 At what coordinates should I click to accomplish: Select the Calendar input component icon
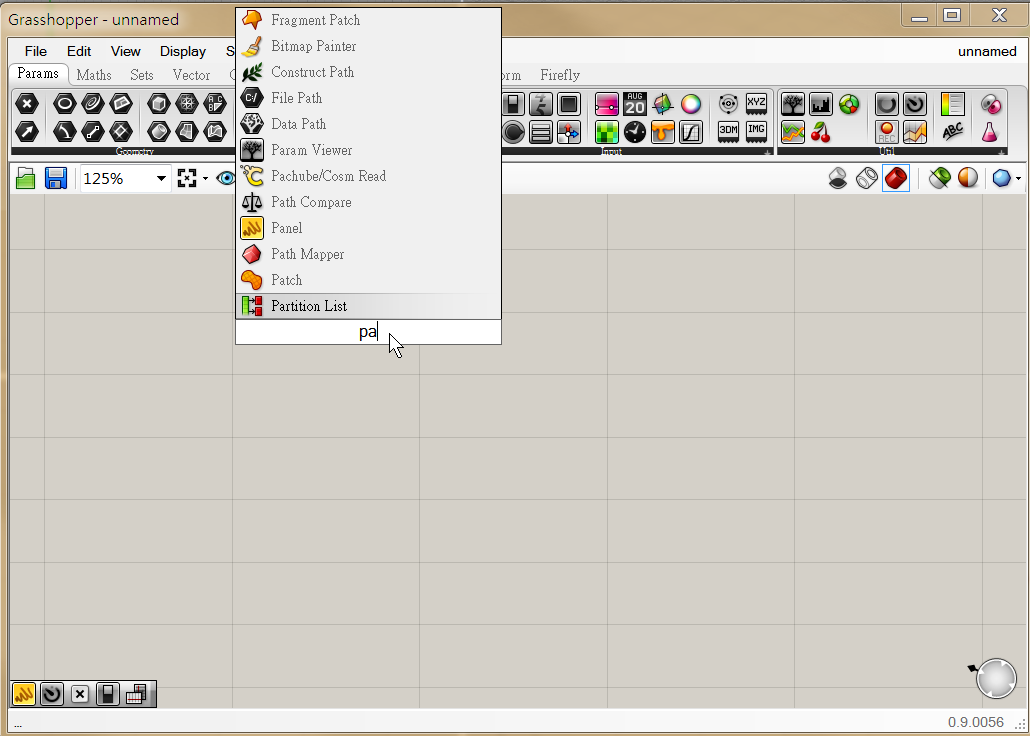pos(634,104)
